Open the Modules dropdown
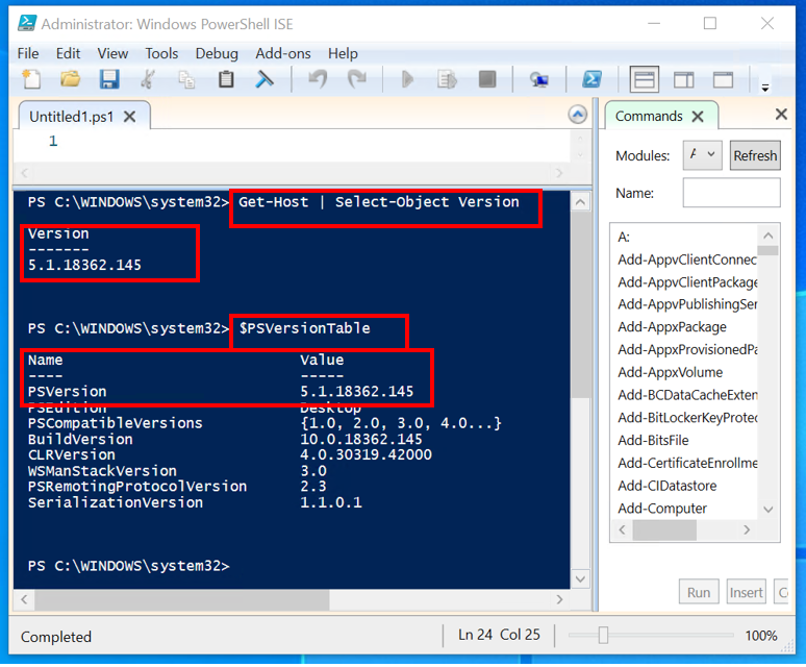 702,155
